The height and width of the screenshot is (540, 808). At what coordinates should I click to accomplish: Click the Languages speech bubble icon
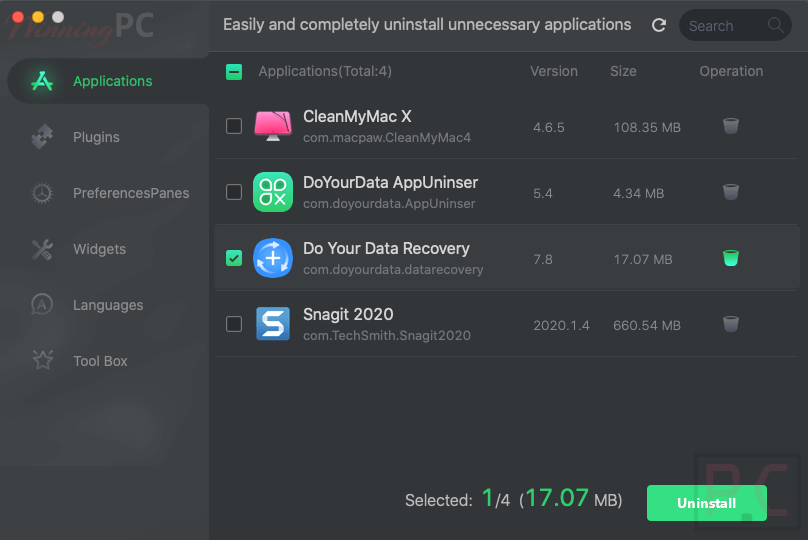pos(42,305)
